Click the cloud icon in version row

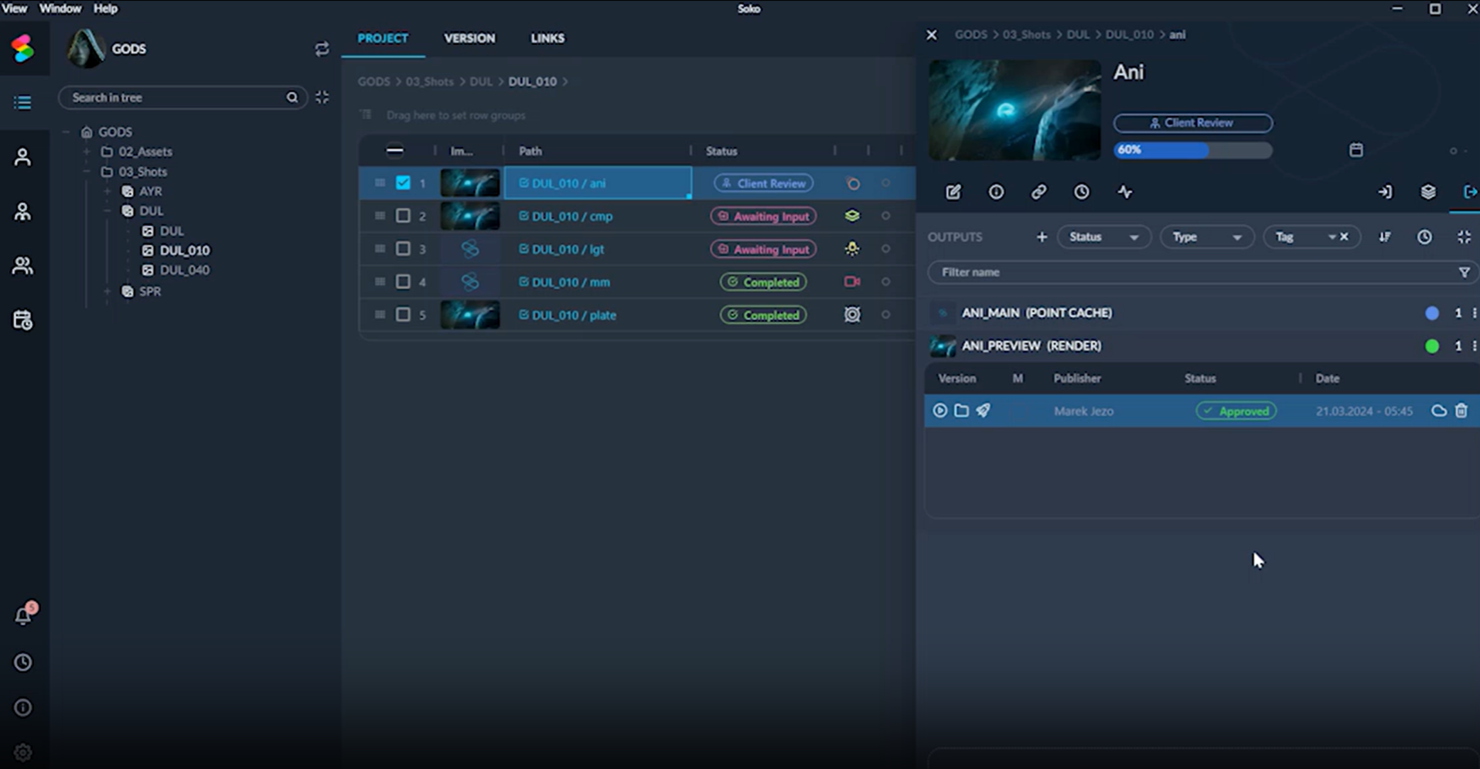(1439, 411)
